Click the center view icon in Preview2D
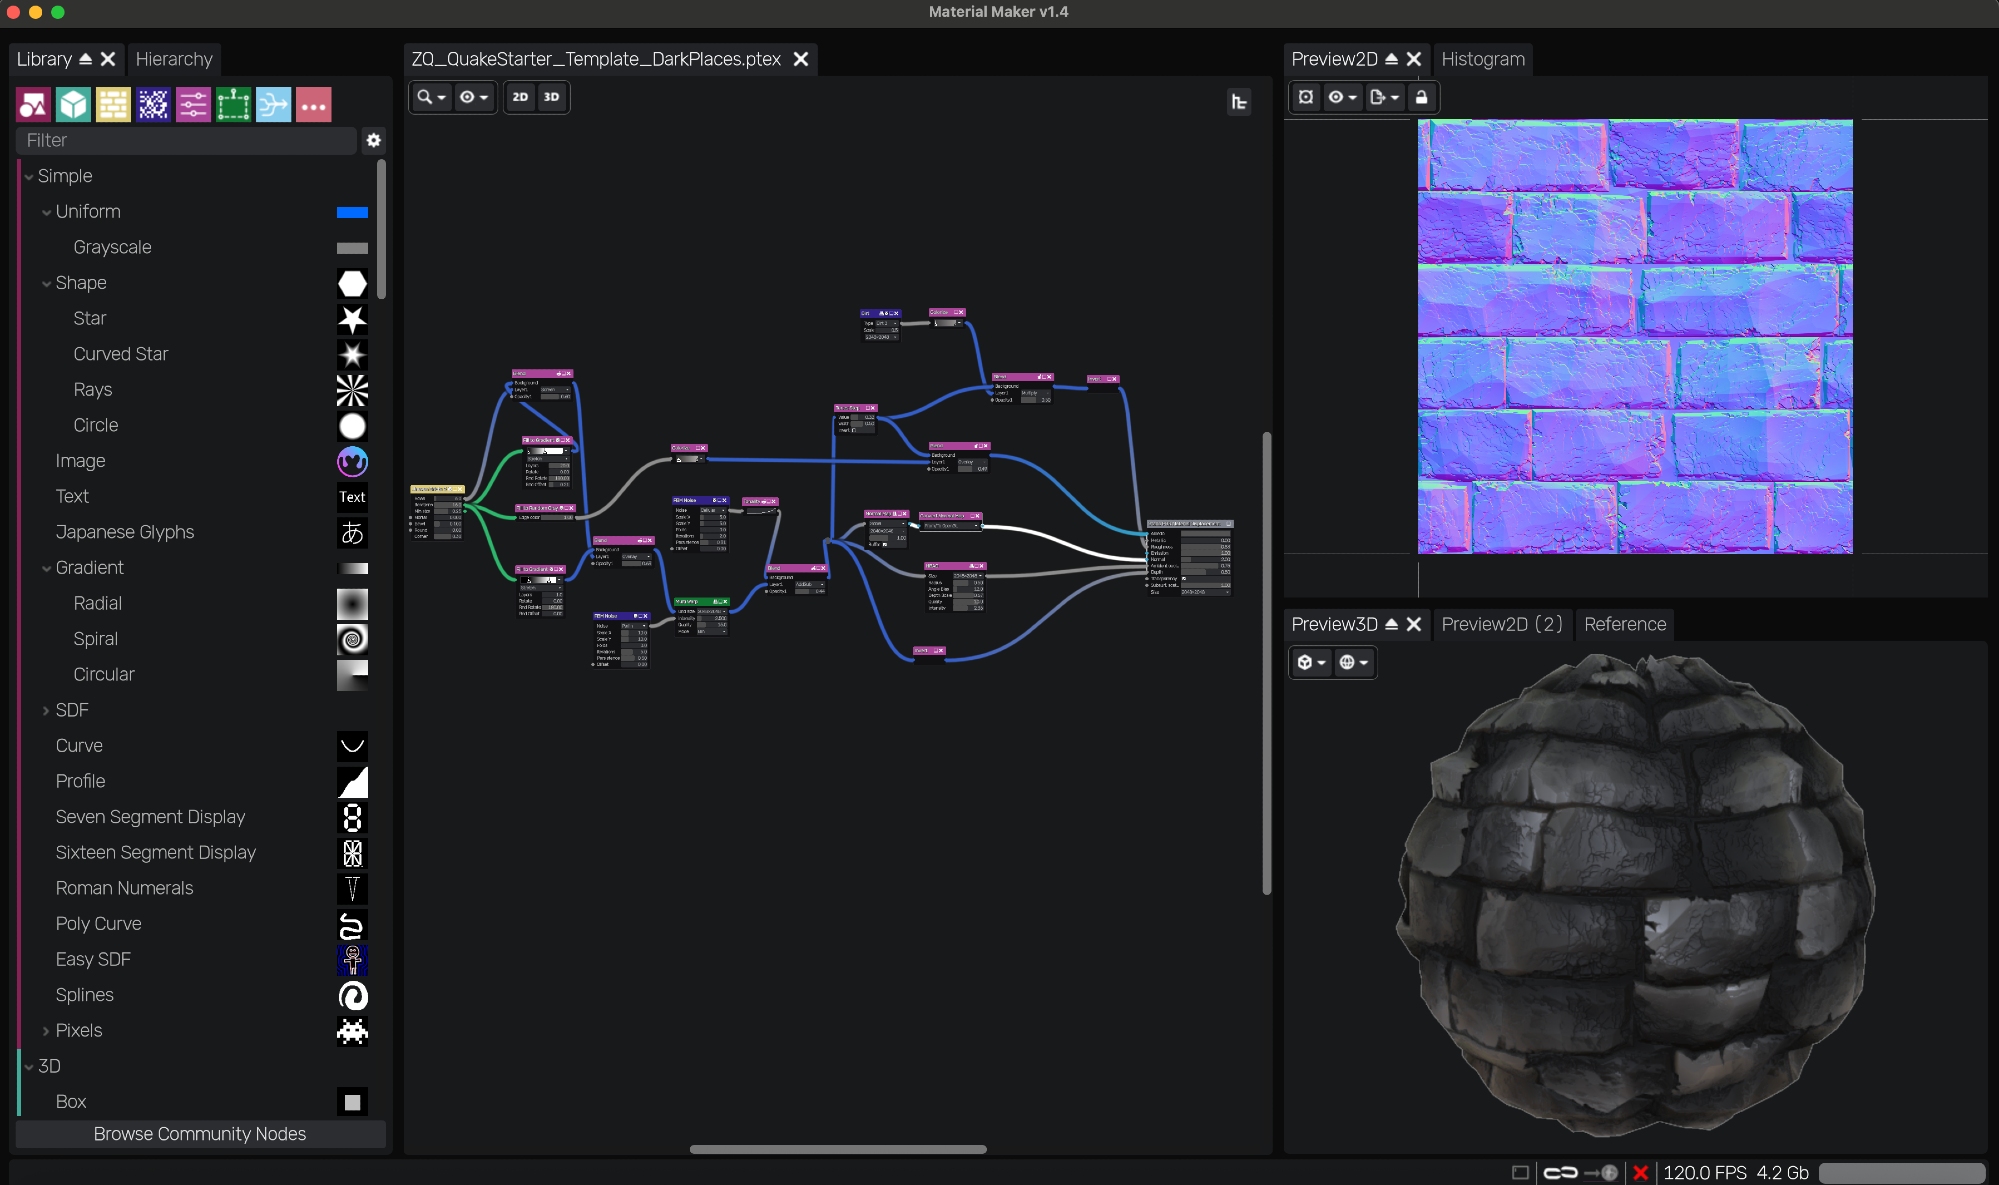The width and height of the screenshot is (1999, 1185). [x=1306, y=97]
